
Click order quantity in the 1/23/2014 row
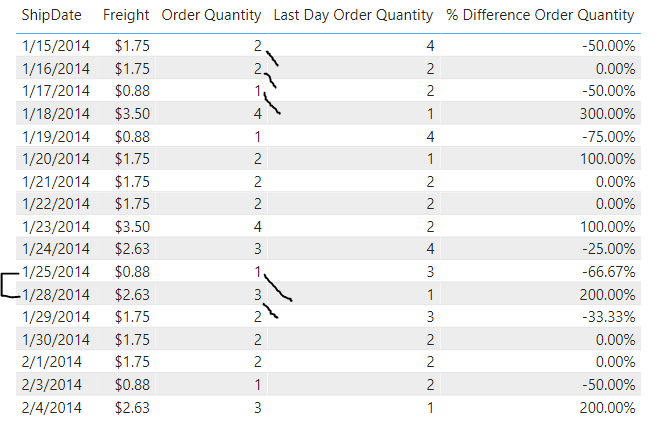pos(258,226)
